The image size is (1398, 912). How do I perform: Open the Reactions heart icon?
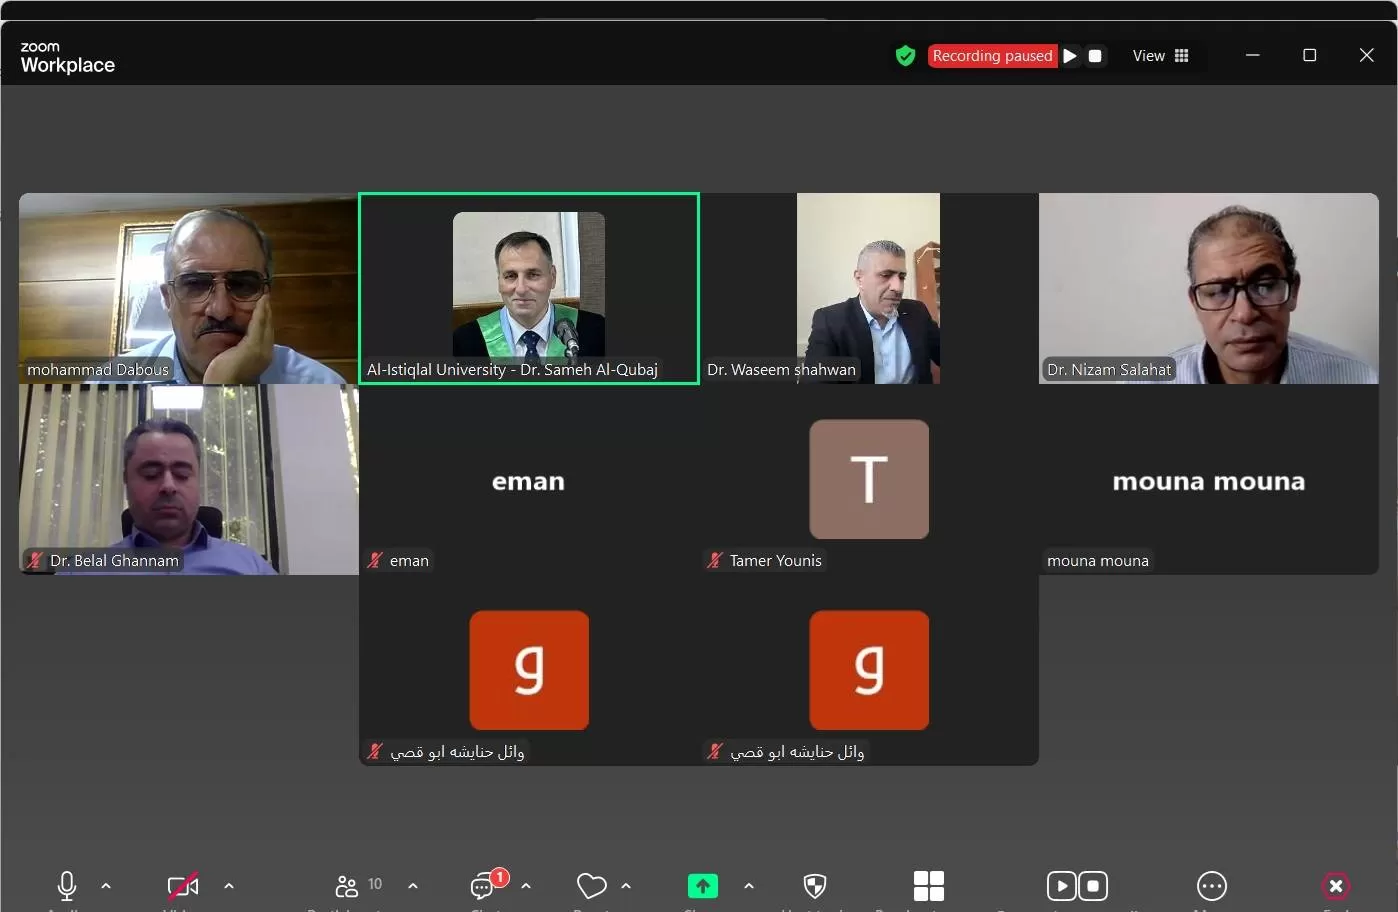[591, 886]
